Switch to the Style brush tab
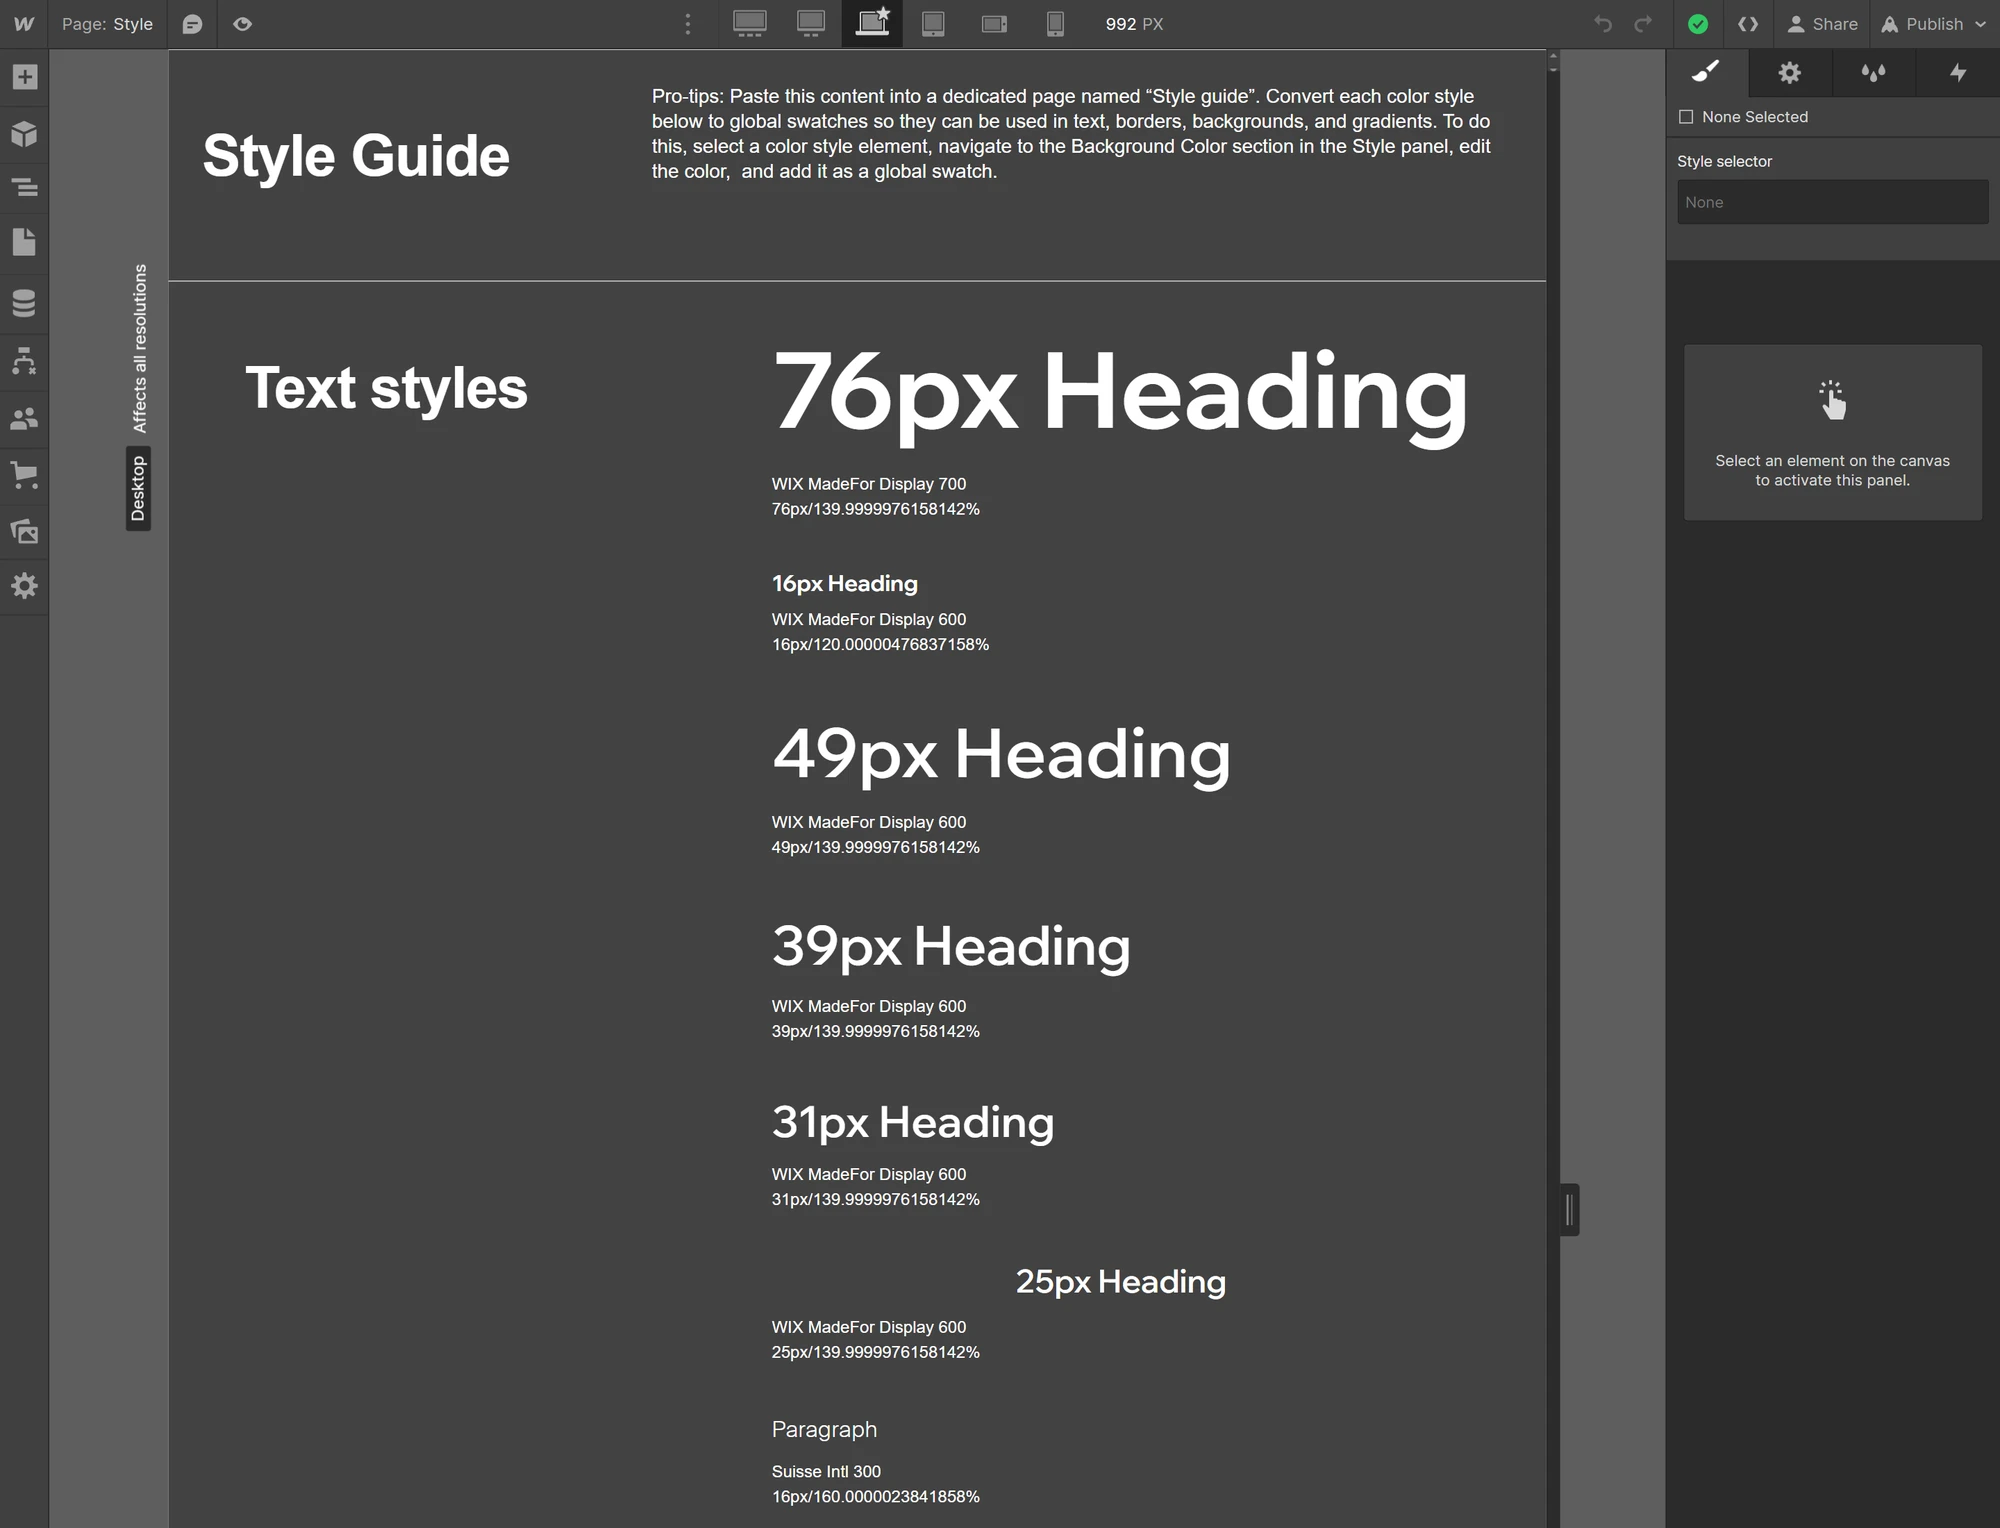Viewport: 2000px width, 1528px height. [1706, 72]
